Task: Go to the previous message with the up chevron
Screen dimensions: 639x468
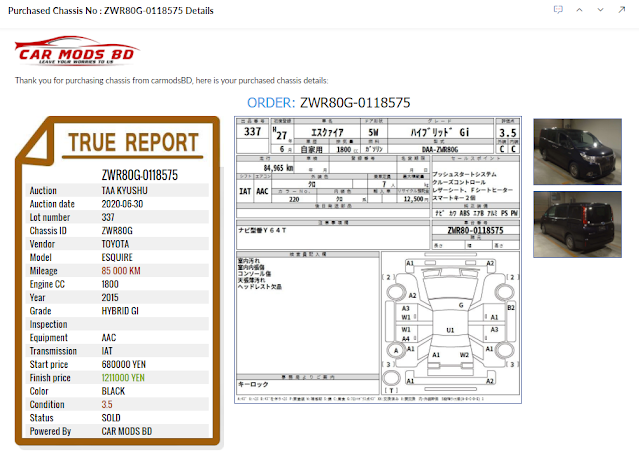Action: 579,10
